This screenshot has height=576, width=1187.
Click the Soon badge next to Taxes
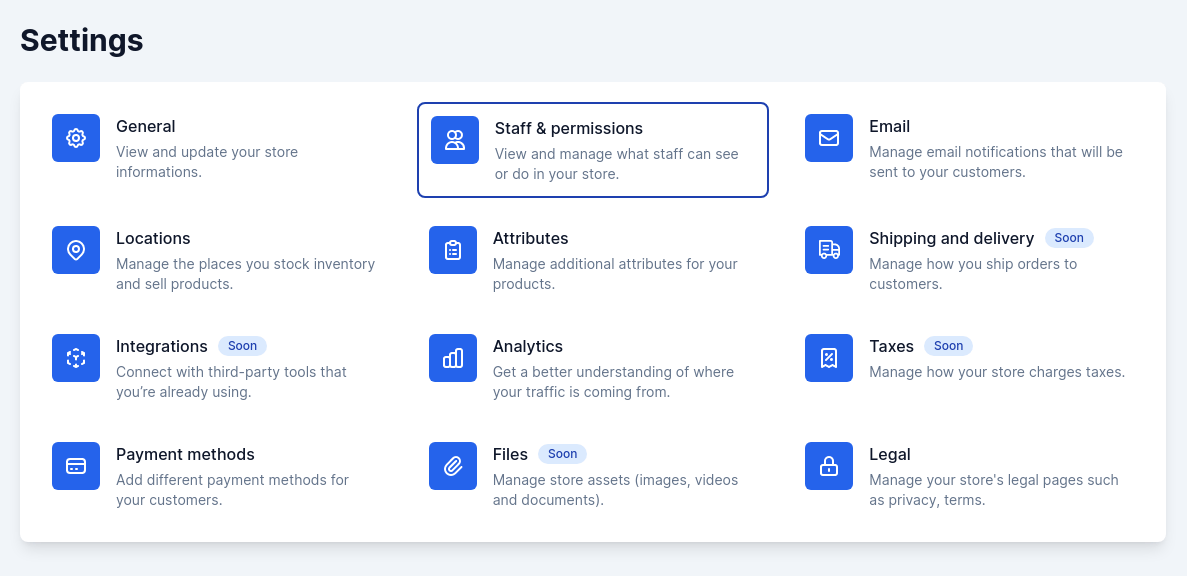click(x=948, y=346)
